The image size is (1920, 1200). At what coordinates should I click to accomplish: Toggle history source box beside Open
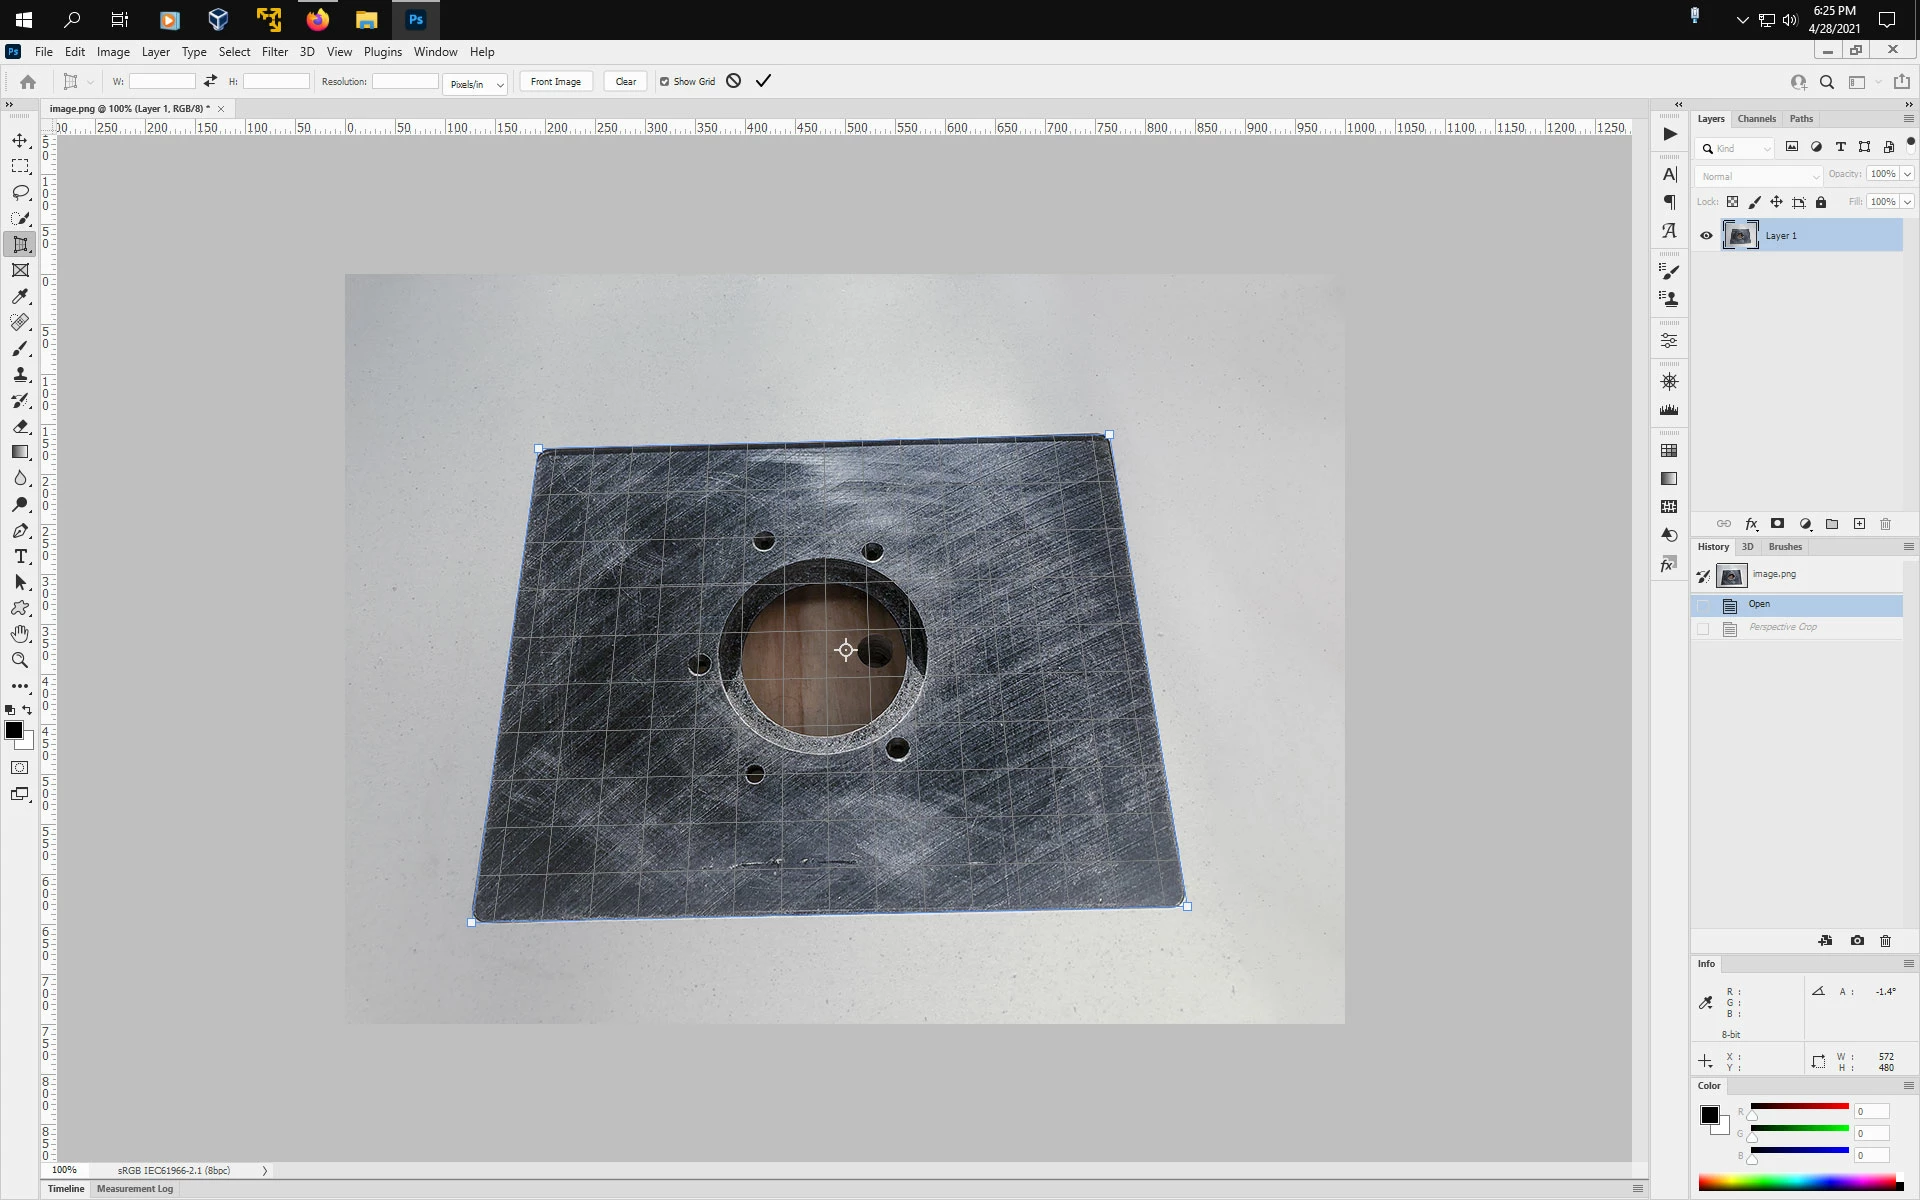coord(1703,605)
